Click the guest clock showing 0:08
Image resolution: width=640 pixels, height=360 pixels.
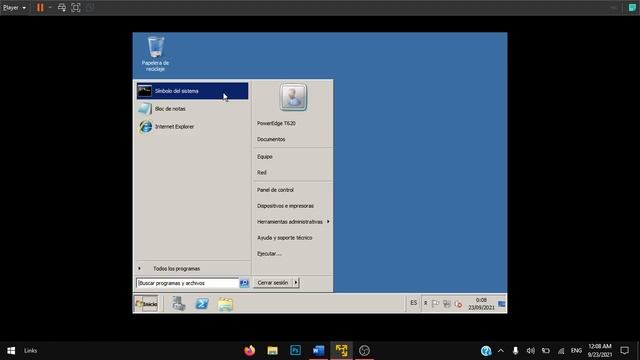pos(481,304)
